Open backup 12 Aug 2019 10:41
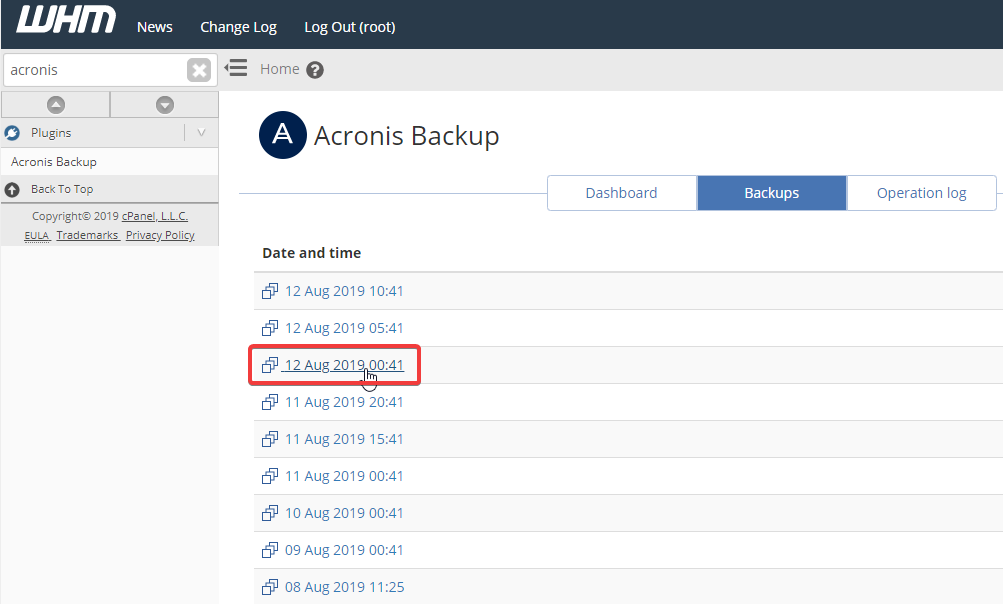Image resolution: width=1003 pixels, height=604 pixels. [344, 291]
